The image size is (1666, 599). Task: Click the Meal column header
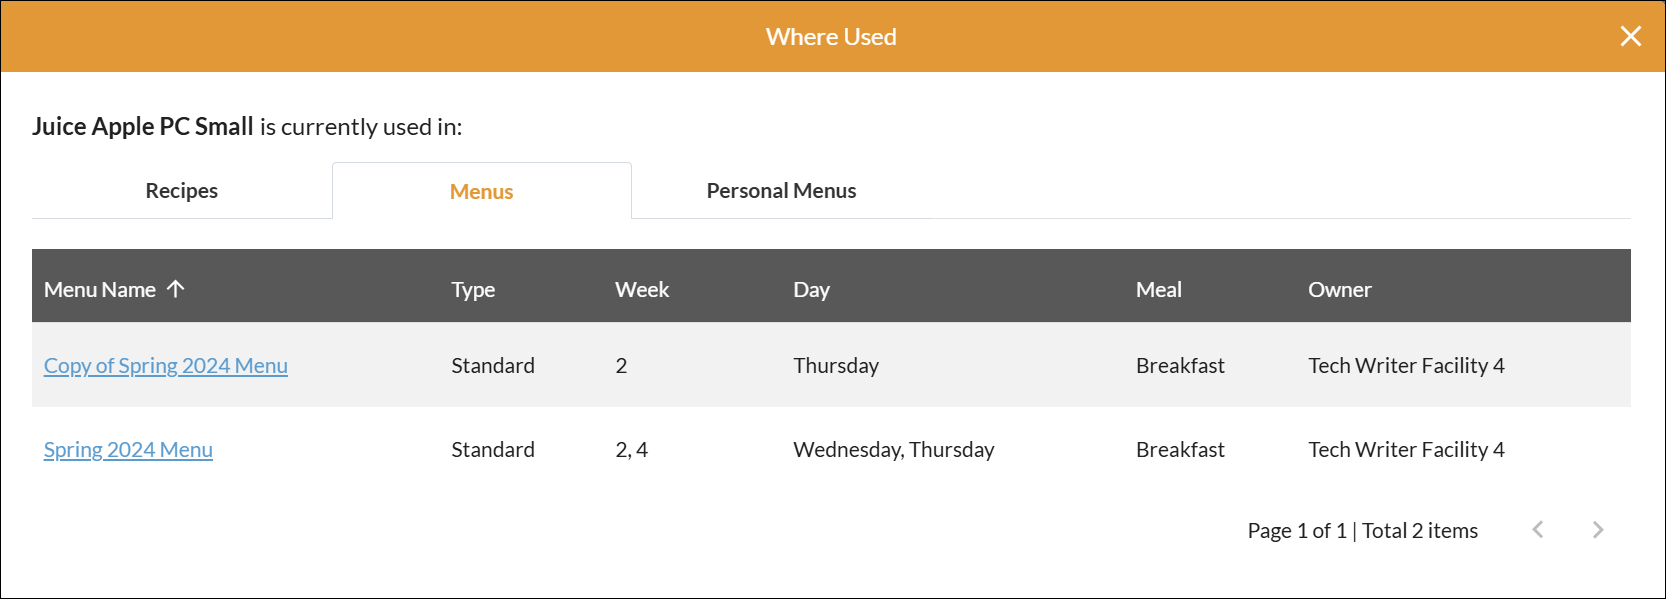tap(1158, 290)
